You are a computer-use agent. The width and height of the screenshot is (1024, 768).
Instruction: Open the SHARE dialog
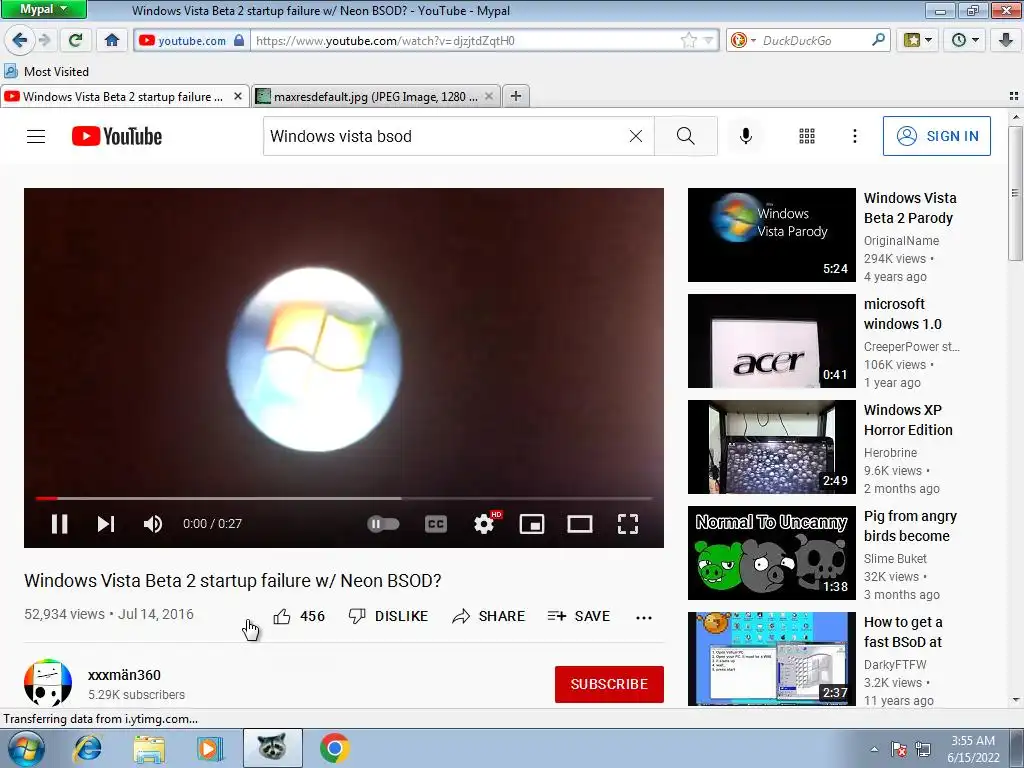coord(488,616)
